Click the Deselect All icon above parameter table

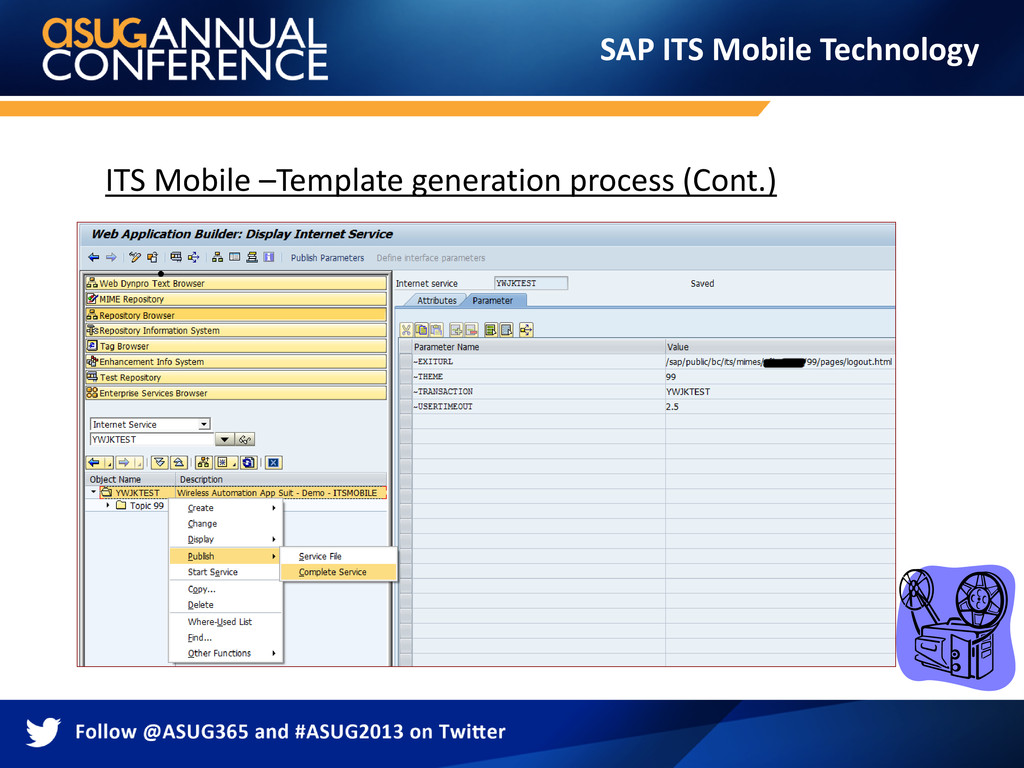pyautogui.click(x=506, y=330)
